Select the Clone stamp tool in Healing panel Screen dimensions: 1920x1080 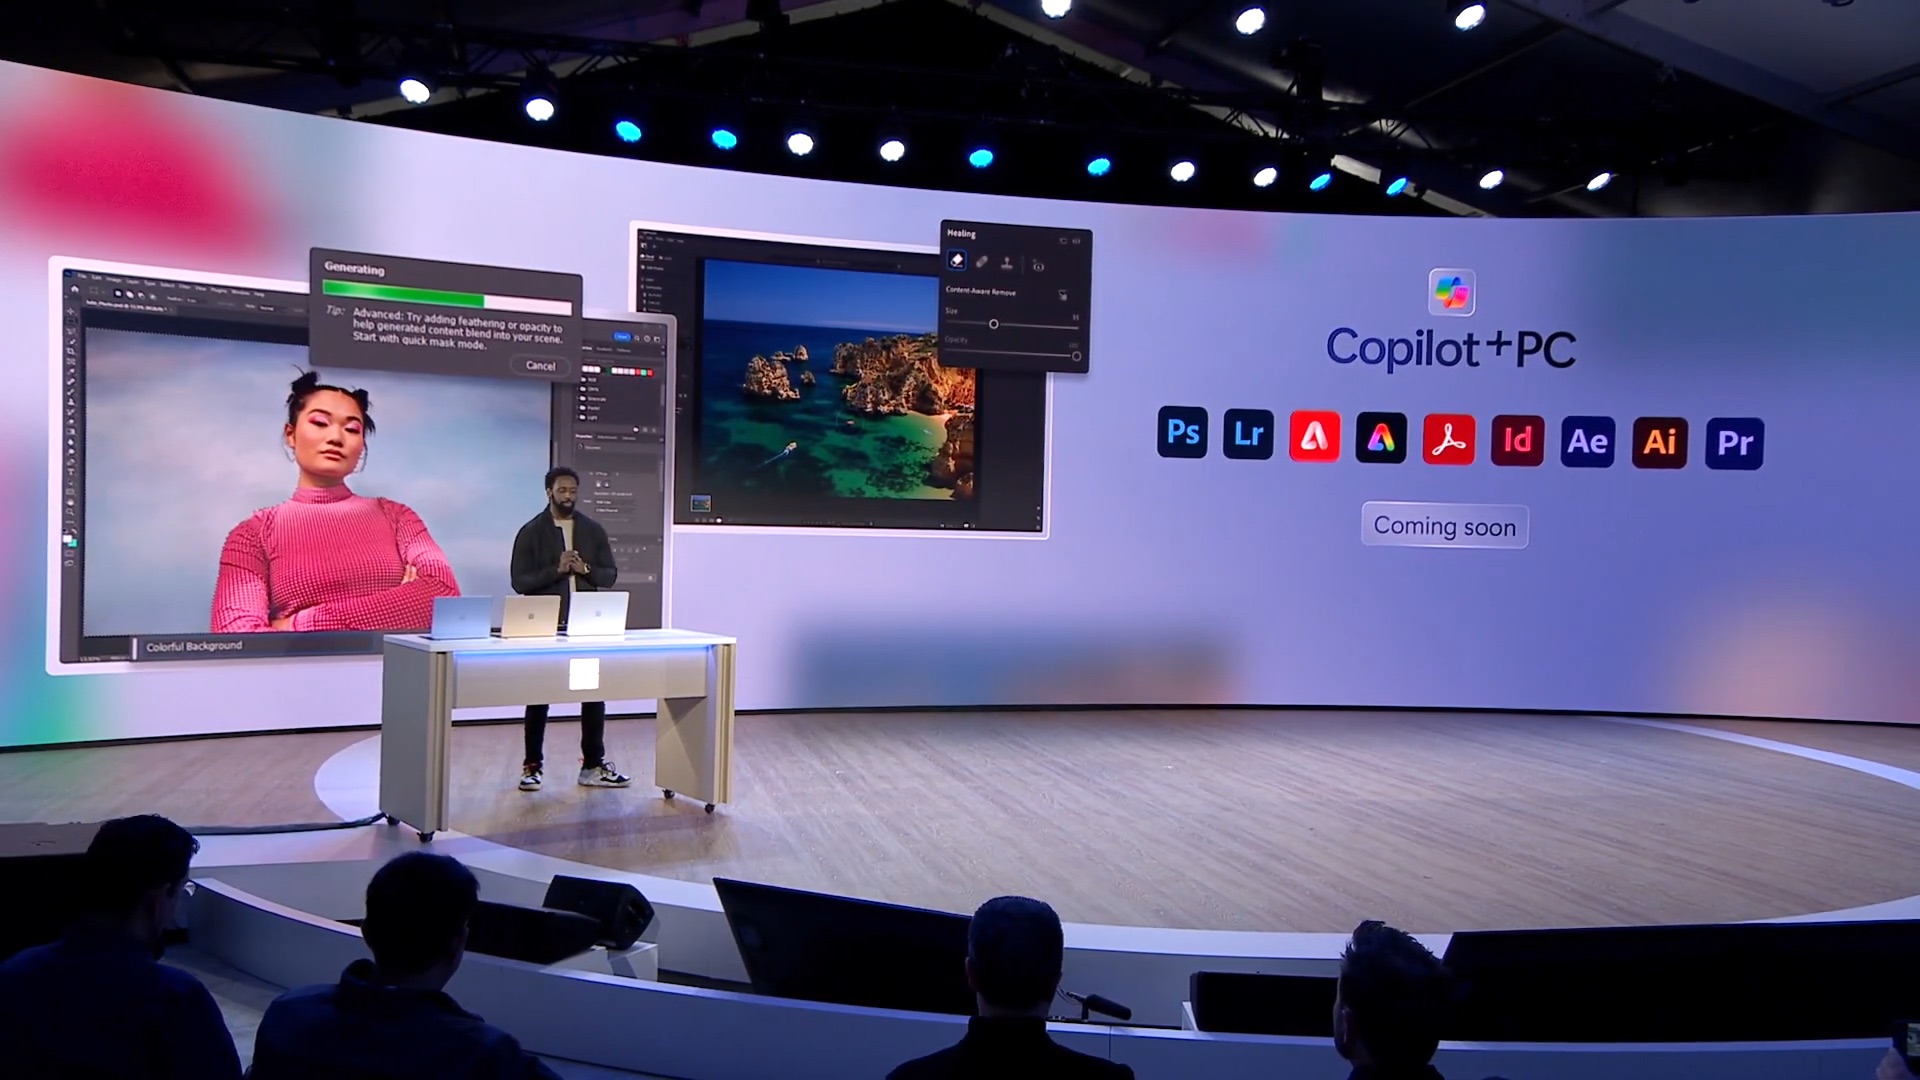click(1007, 263)
